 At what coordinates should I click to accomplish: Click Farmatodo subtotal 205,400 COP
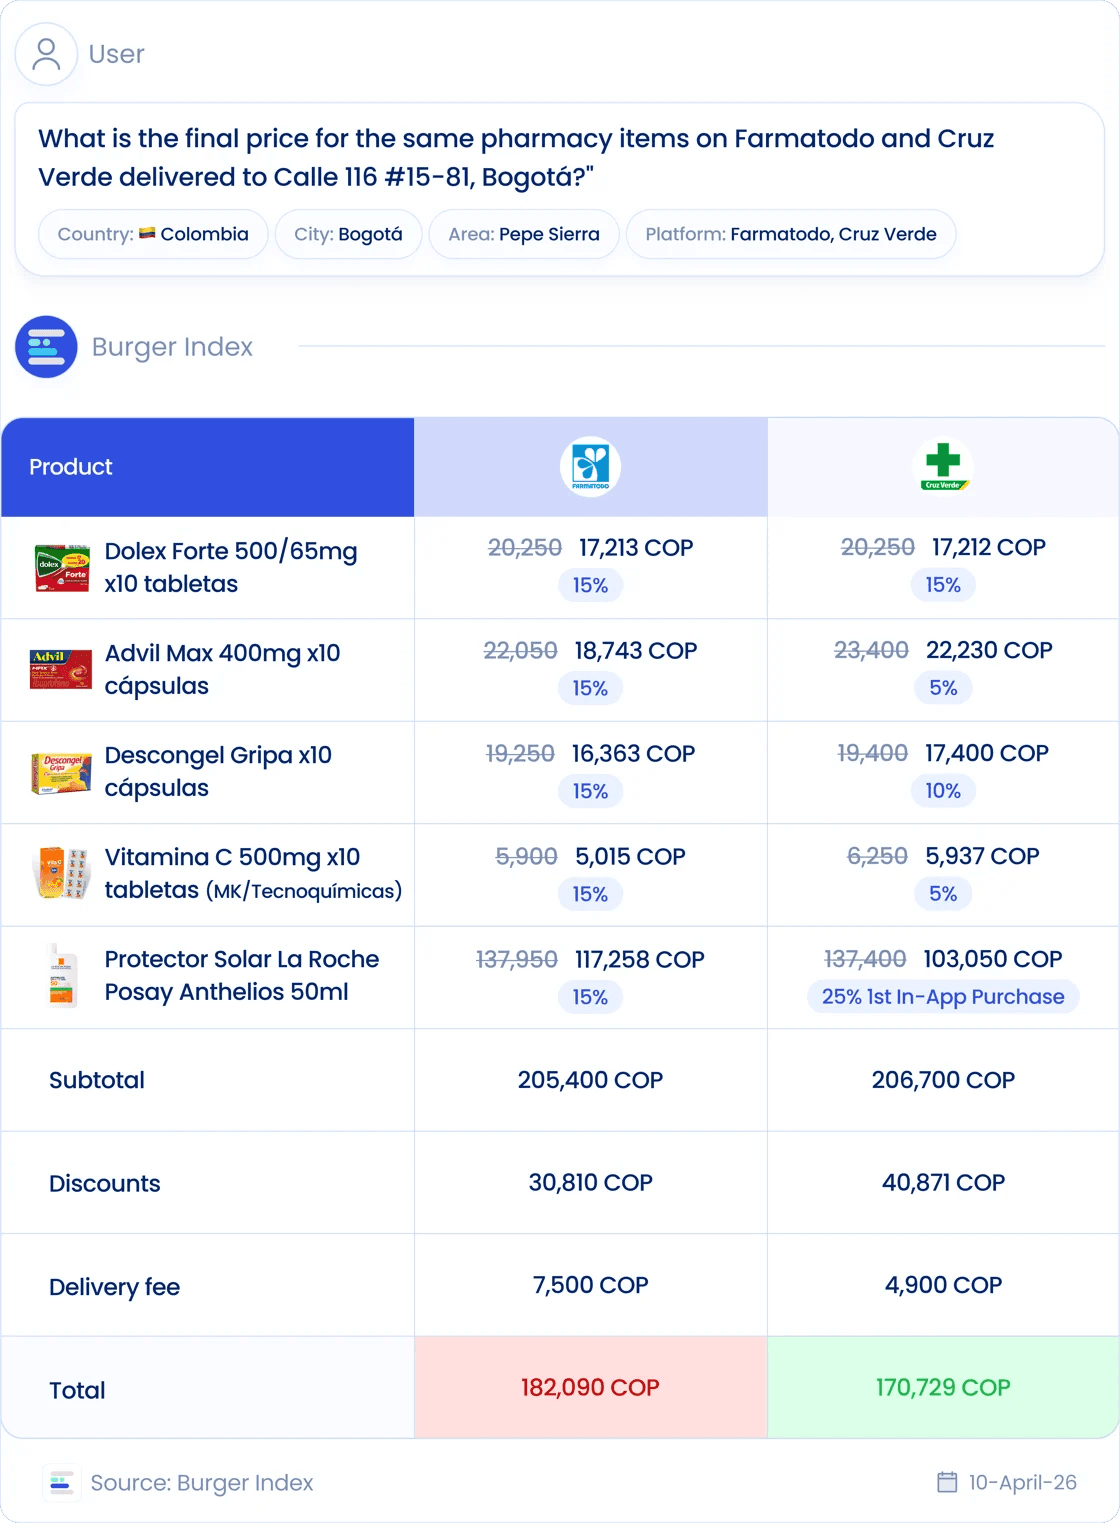[590, 1080]
